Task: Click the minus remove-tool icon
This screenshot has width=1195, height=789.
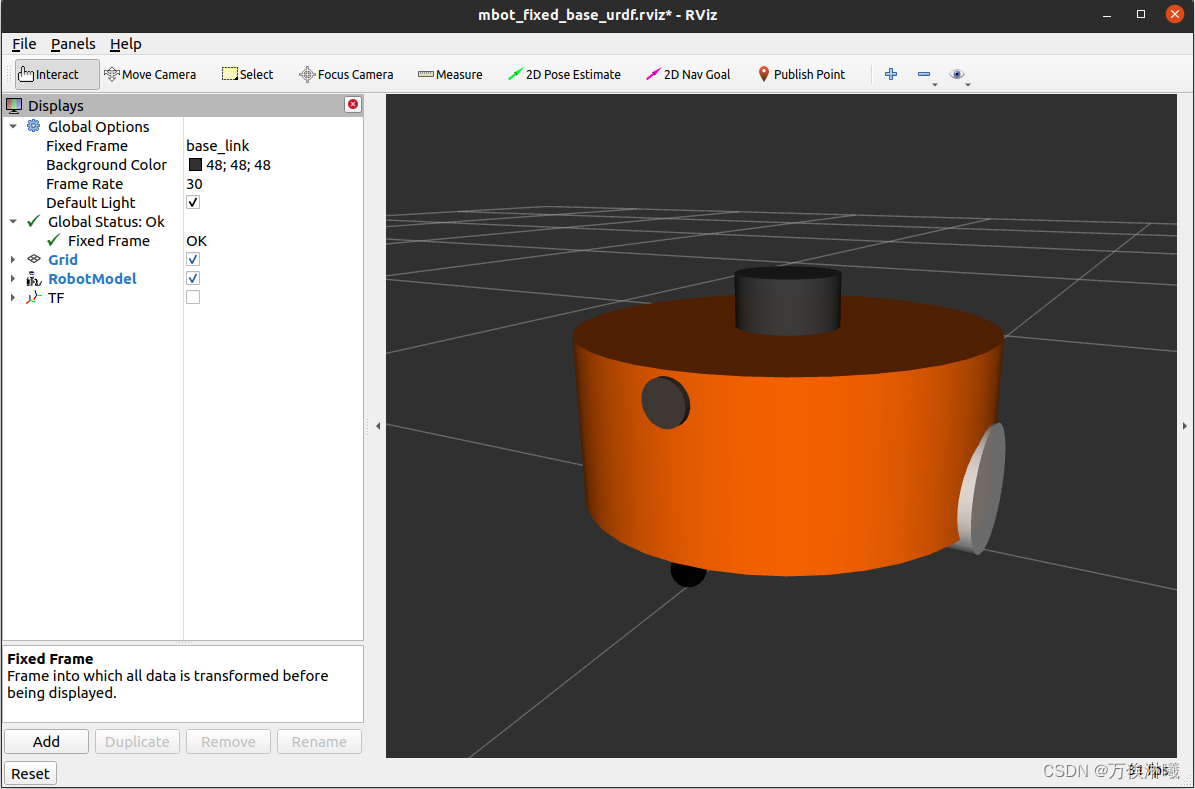Action: [924, 74]
